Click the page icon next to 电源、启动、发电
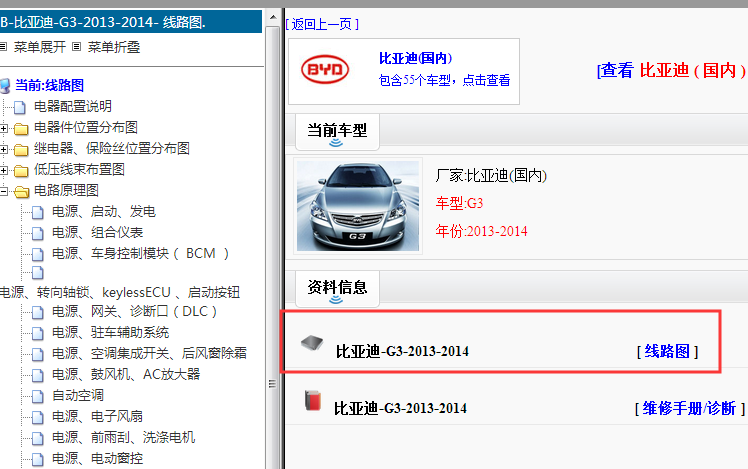This screenshot has height=469, width=748. pyautogui.click(x=38, y=212)
